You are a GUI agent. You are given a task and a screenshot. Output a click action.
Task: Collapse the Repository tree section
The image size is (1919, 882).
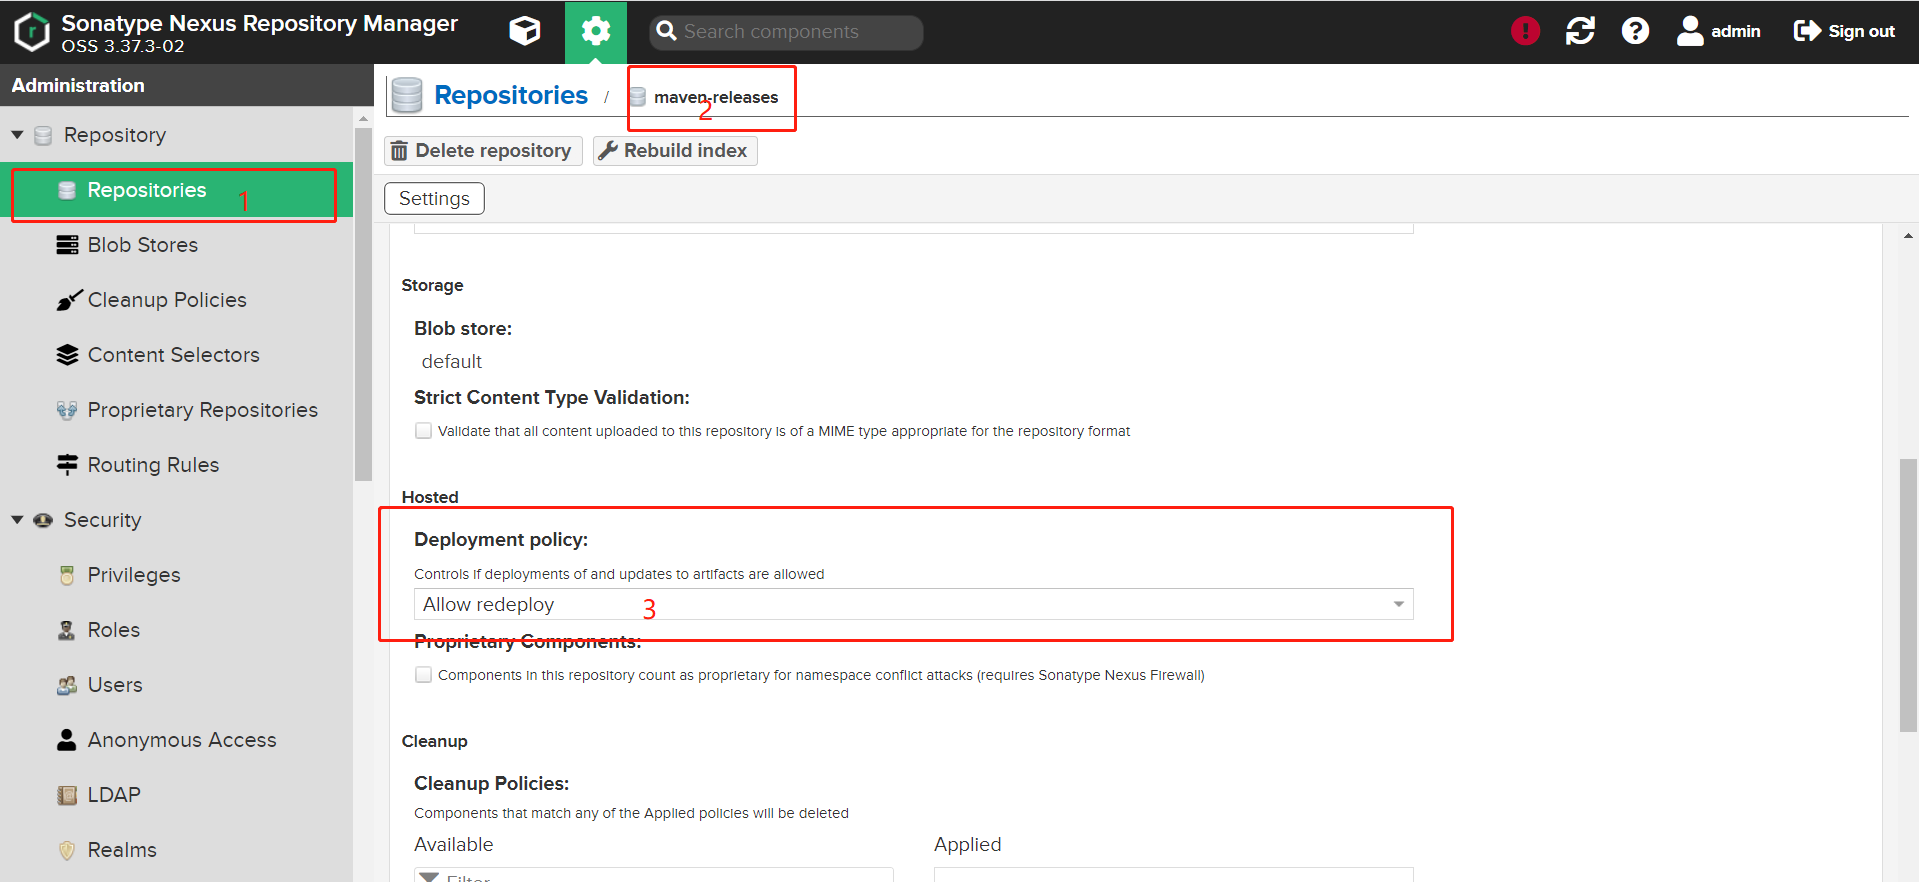17,134
